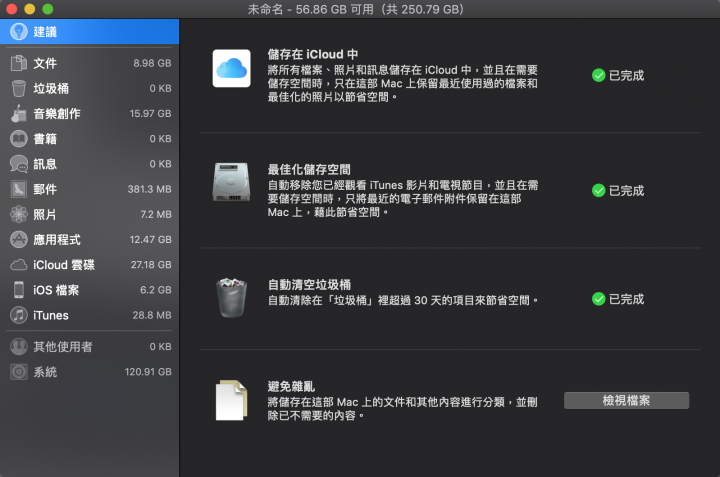Click the 書籍 books icon

point(19,139)
